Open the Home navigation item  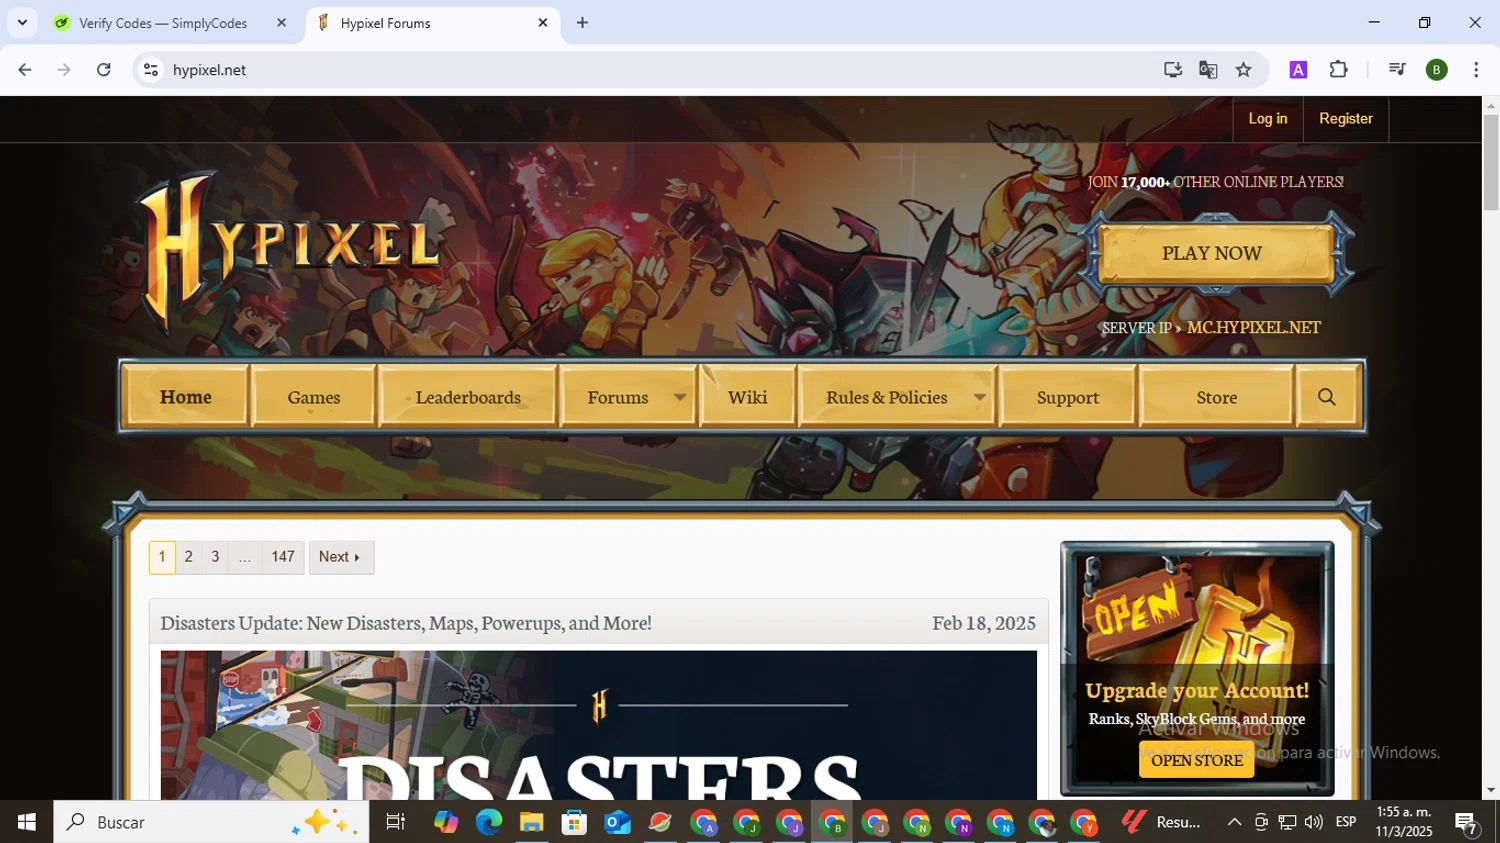[186, 397]
